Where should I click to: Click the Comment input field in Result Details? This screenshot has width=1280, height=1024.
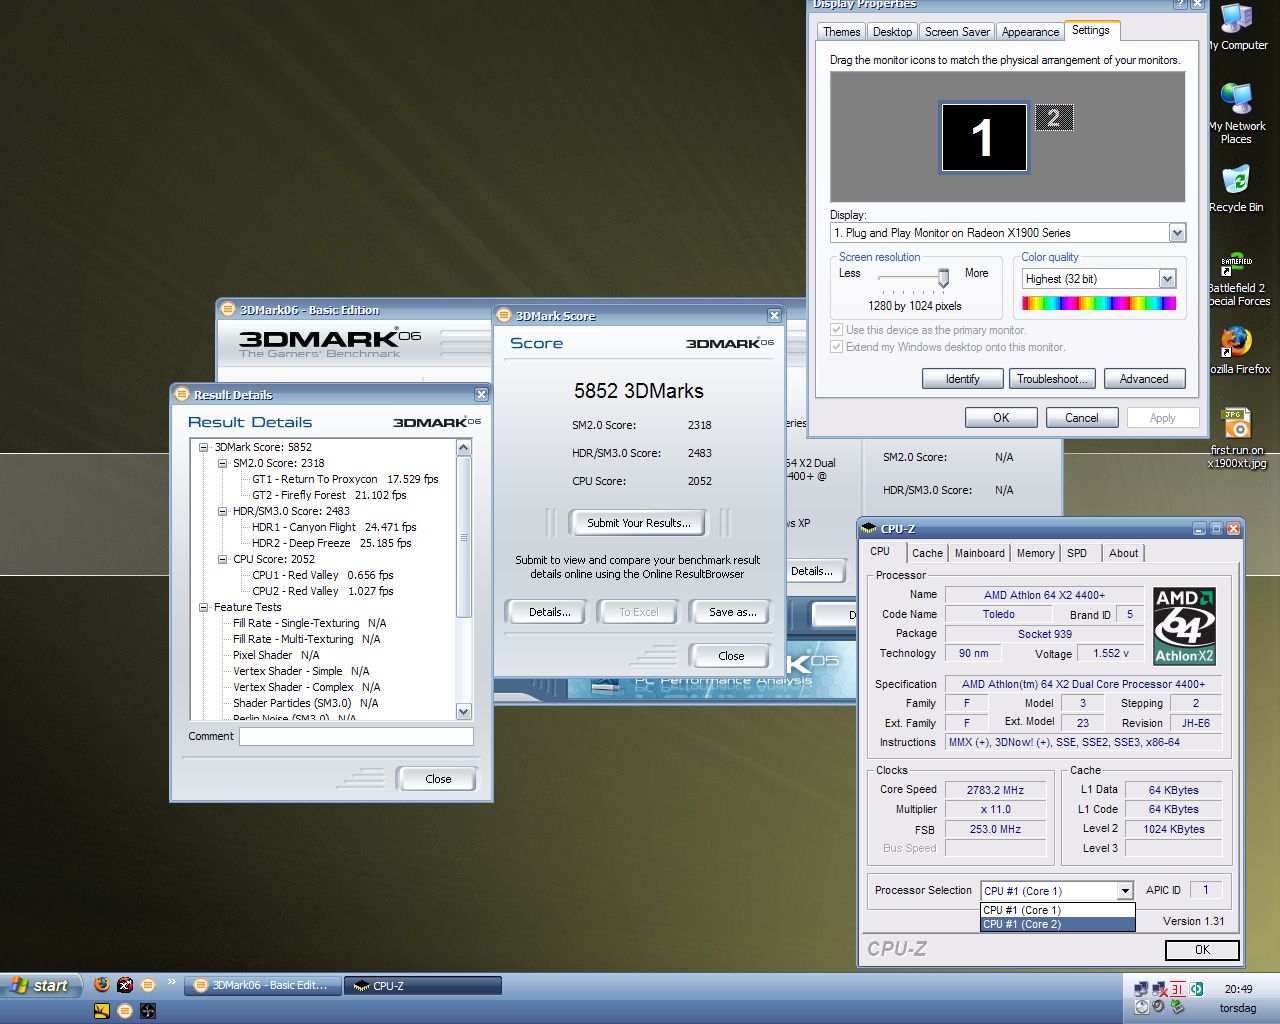tap(356, 736)
